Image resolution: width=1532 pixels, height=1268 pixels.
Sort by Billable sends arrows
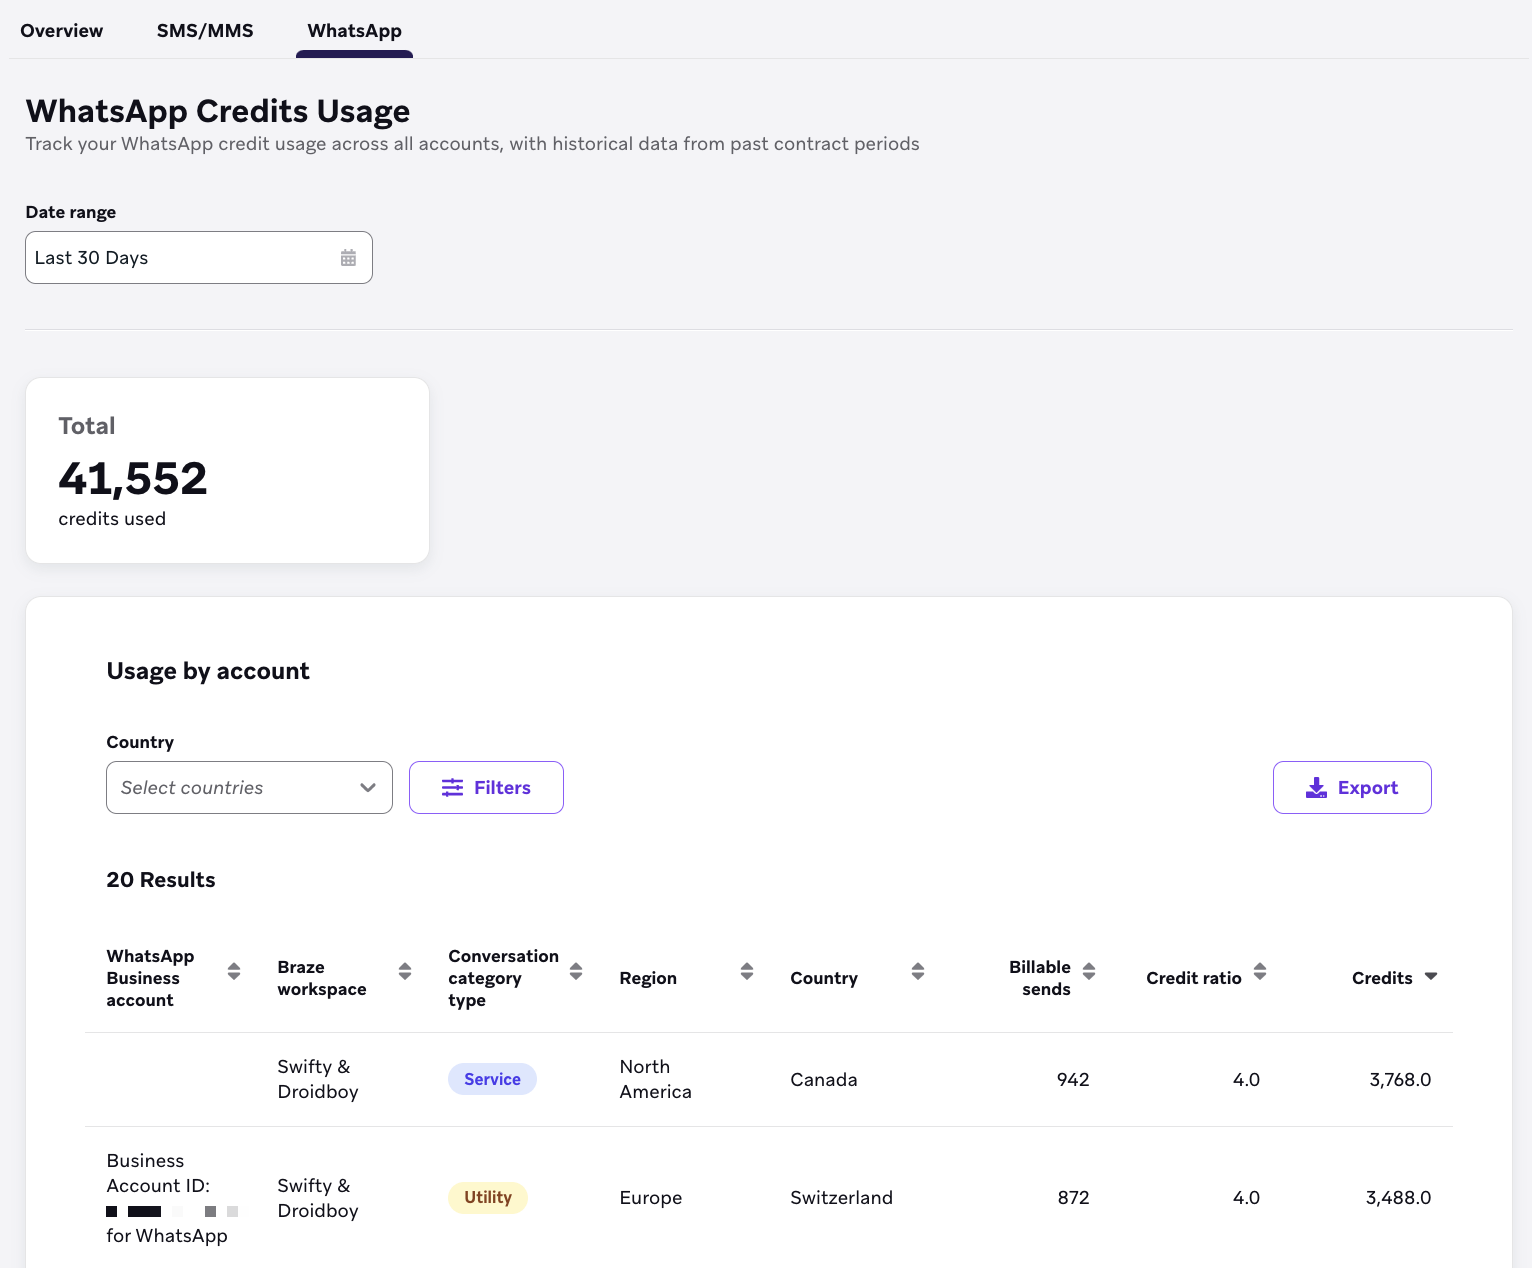1089,971
